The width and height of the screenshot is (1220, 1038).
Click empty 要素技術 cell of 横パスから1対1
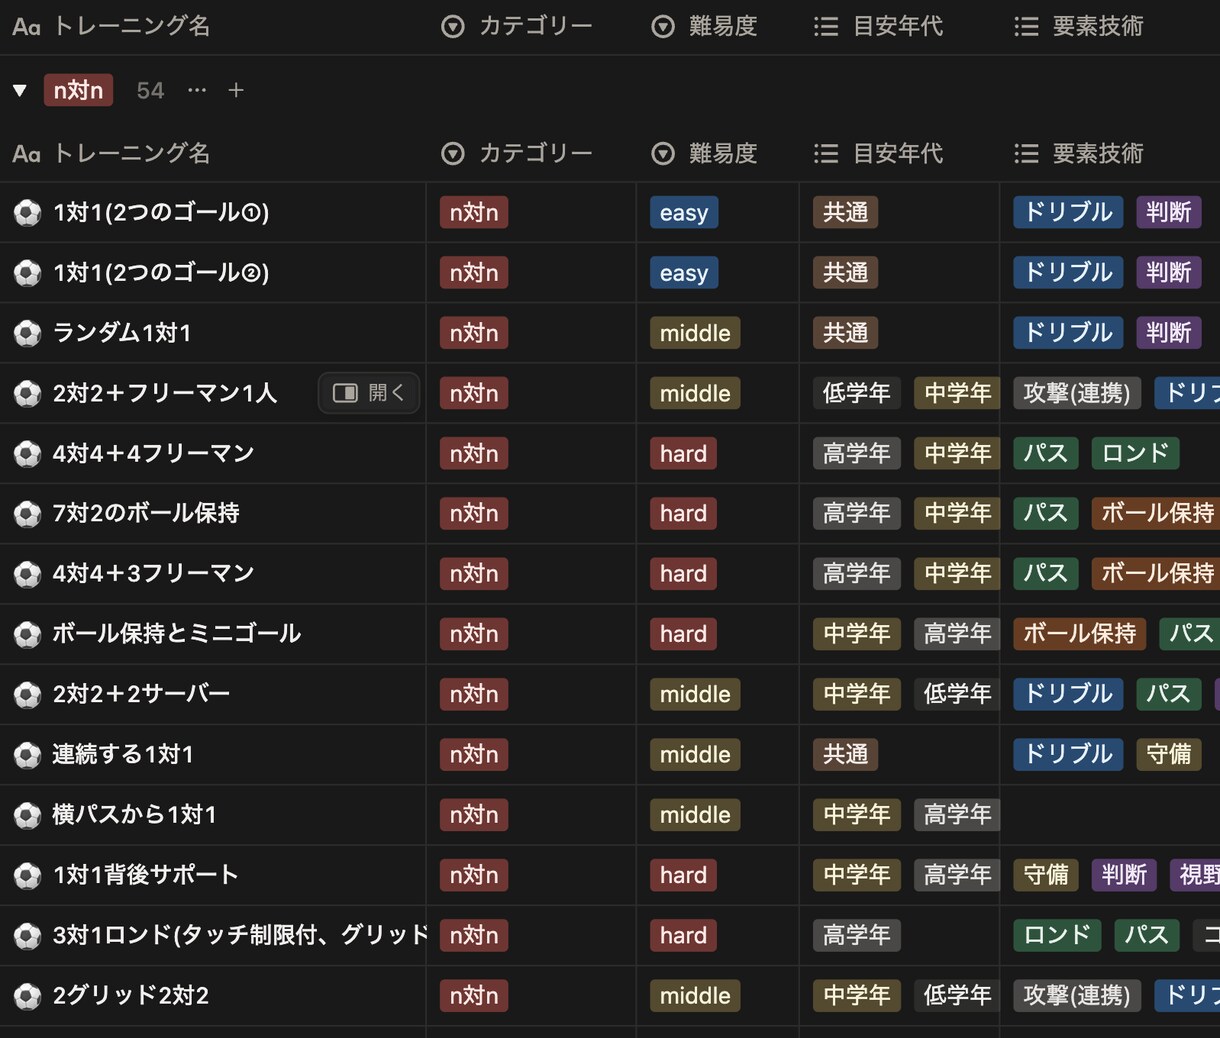1110,815
